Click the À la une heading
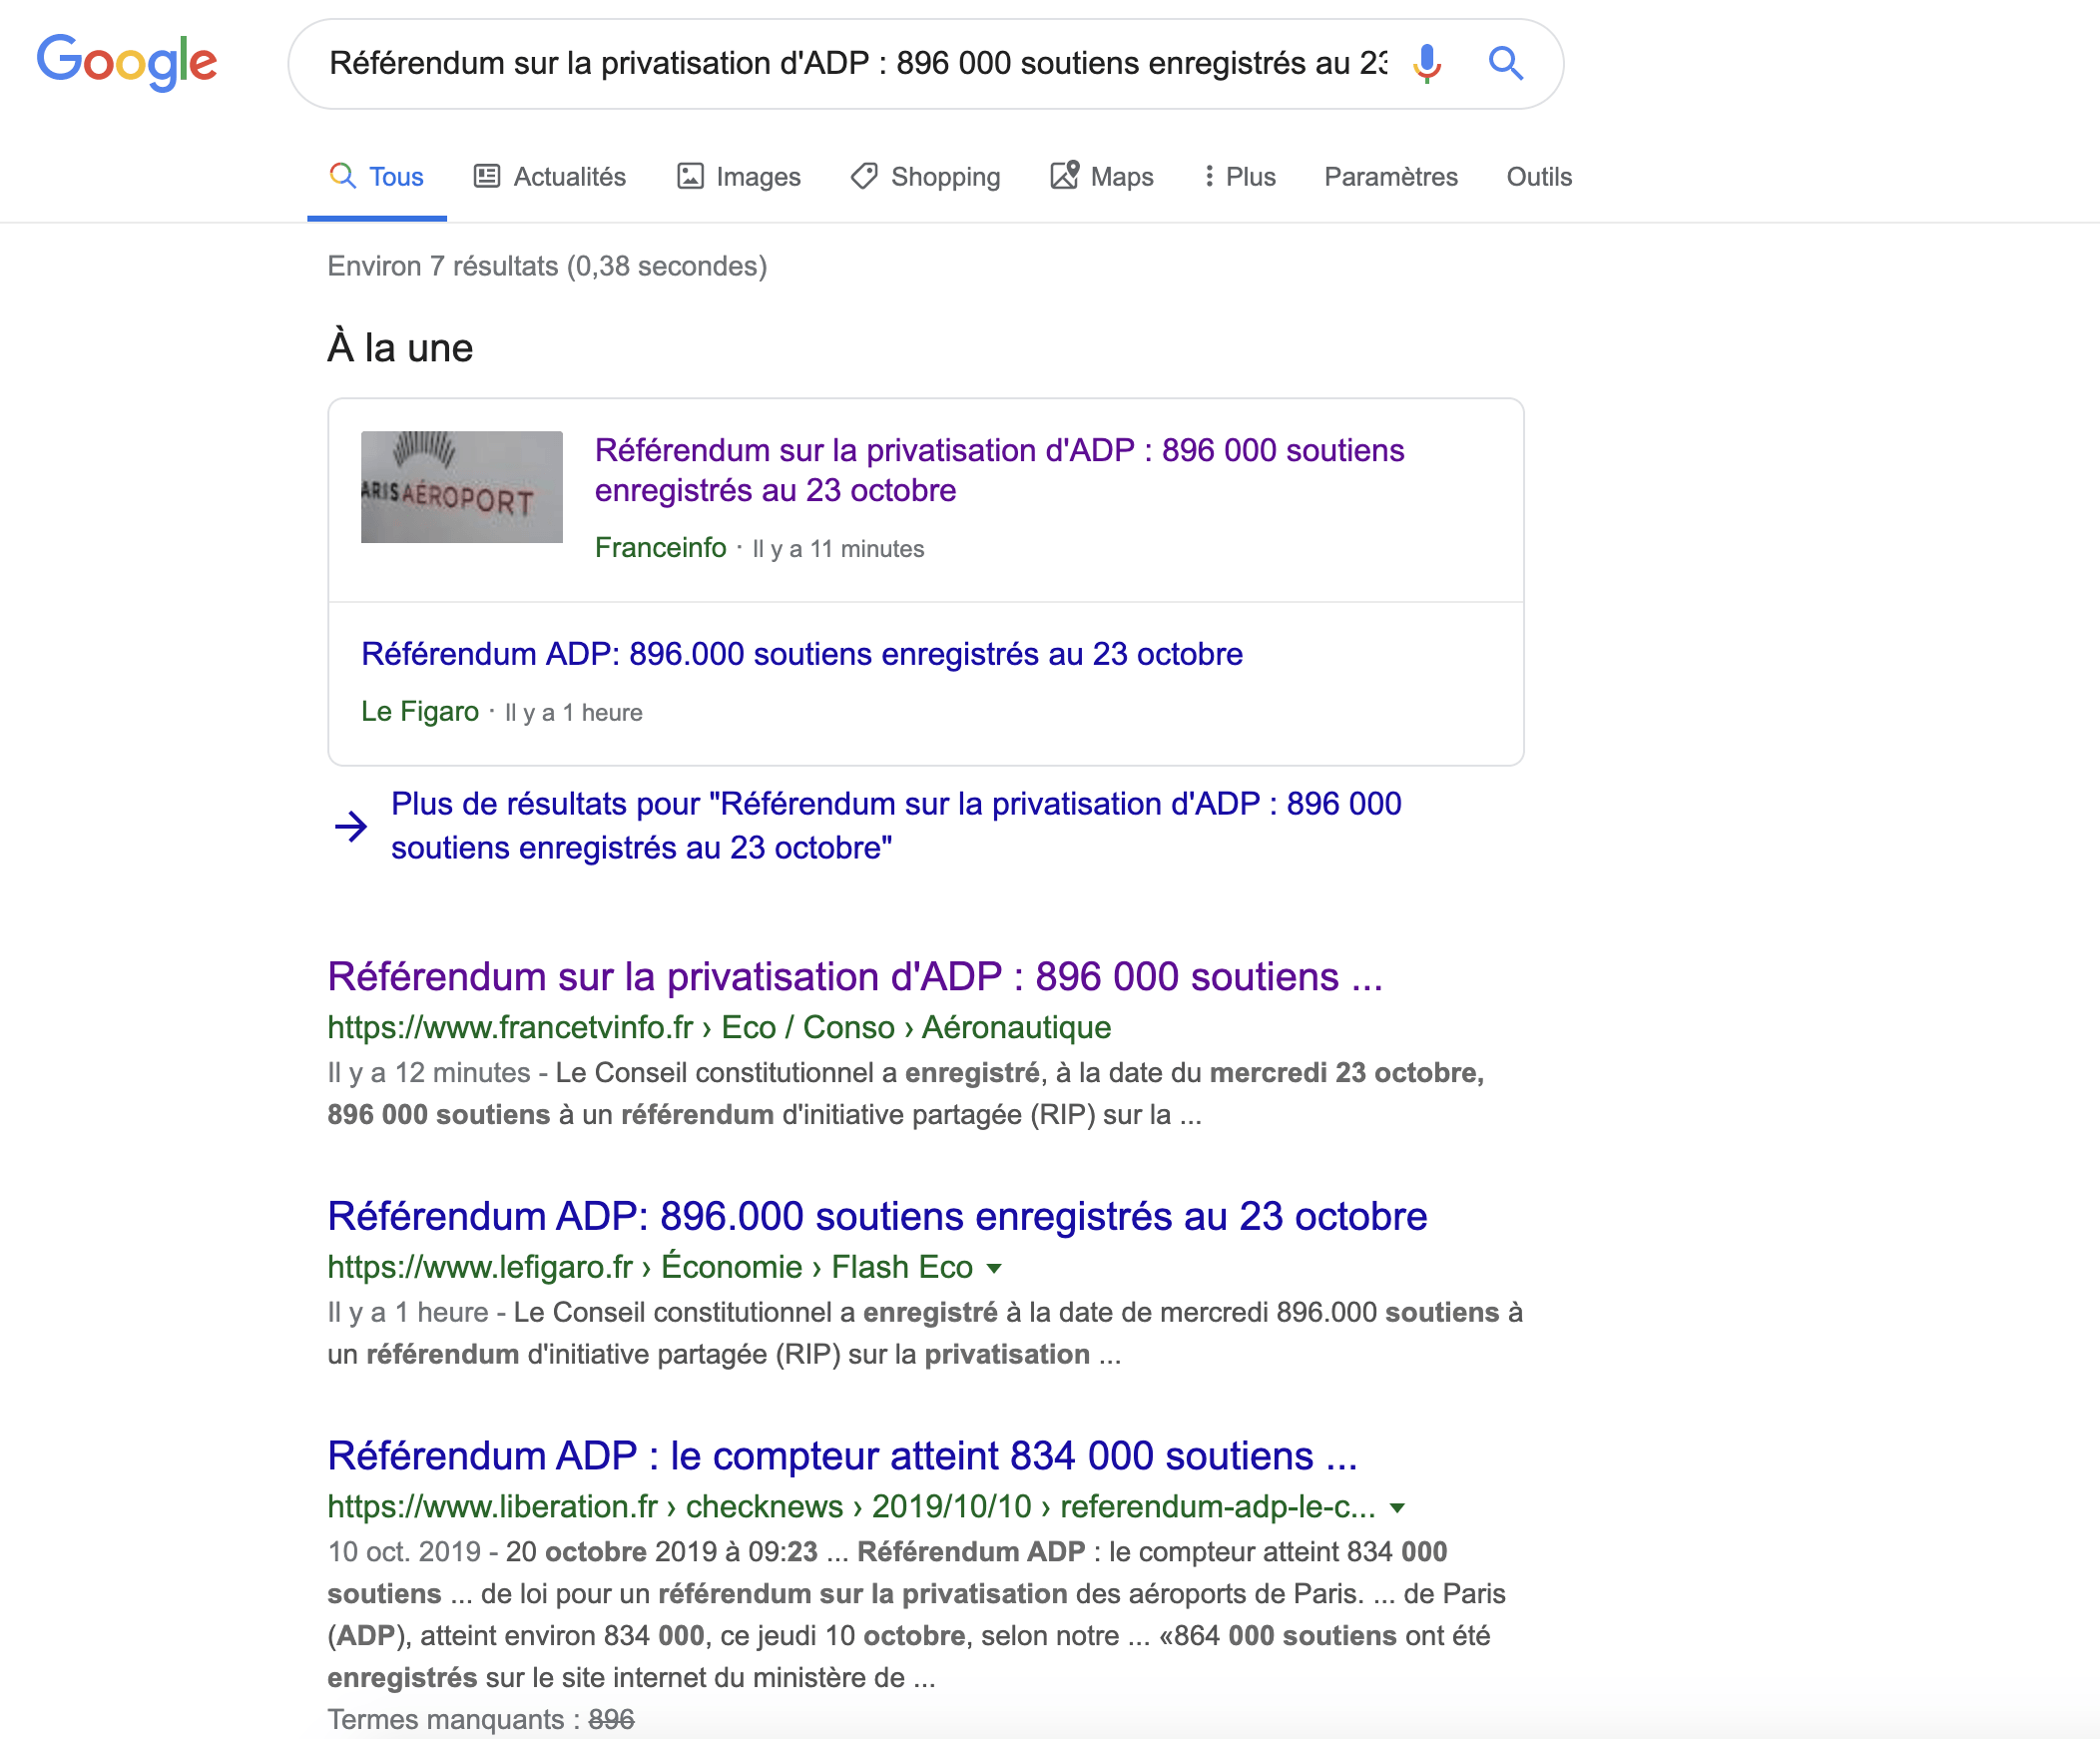Image resolution: width=2100 pixels, height=1739 pixels. (x=400, y=348)
